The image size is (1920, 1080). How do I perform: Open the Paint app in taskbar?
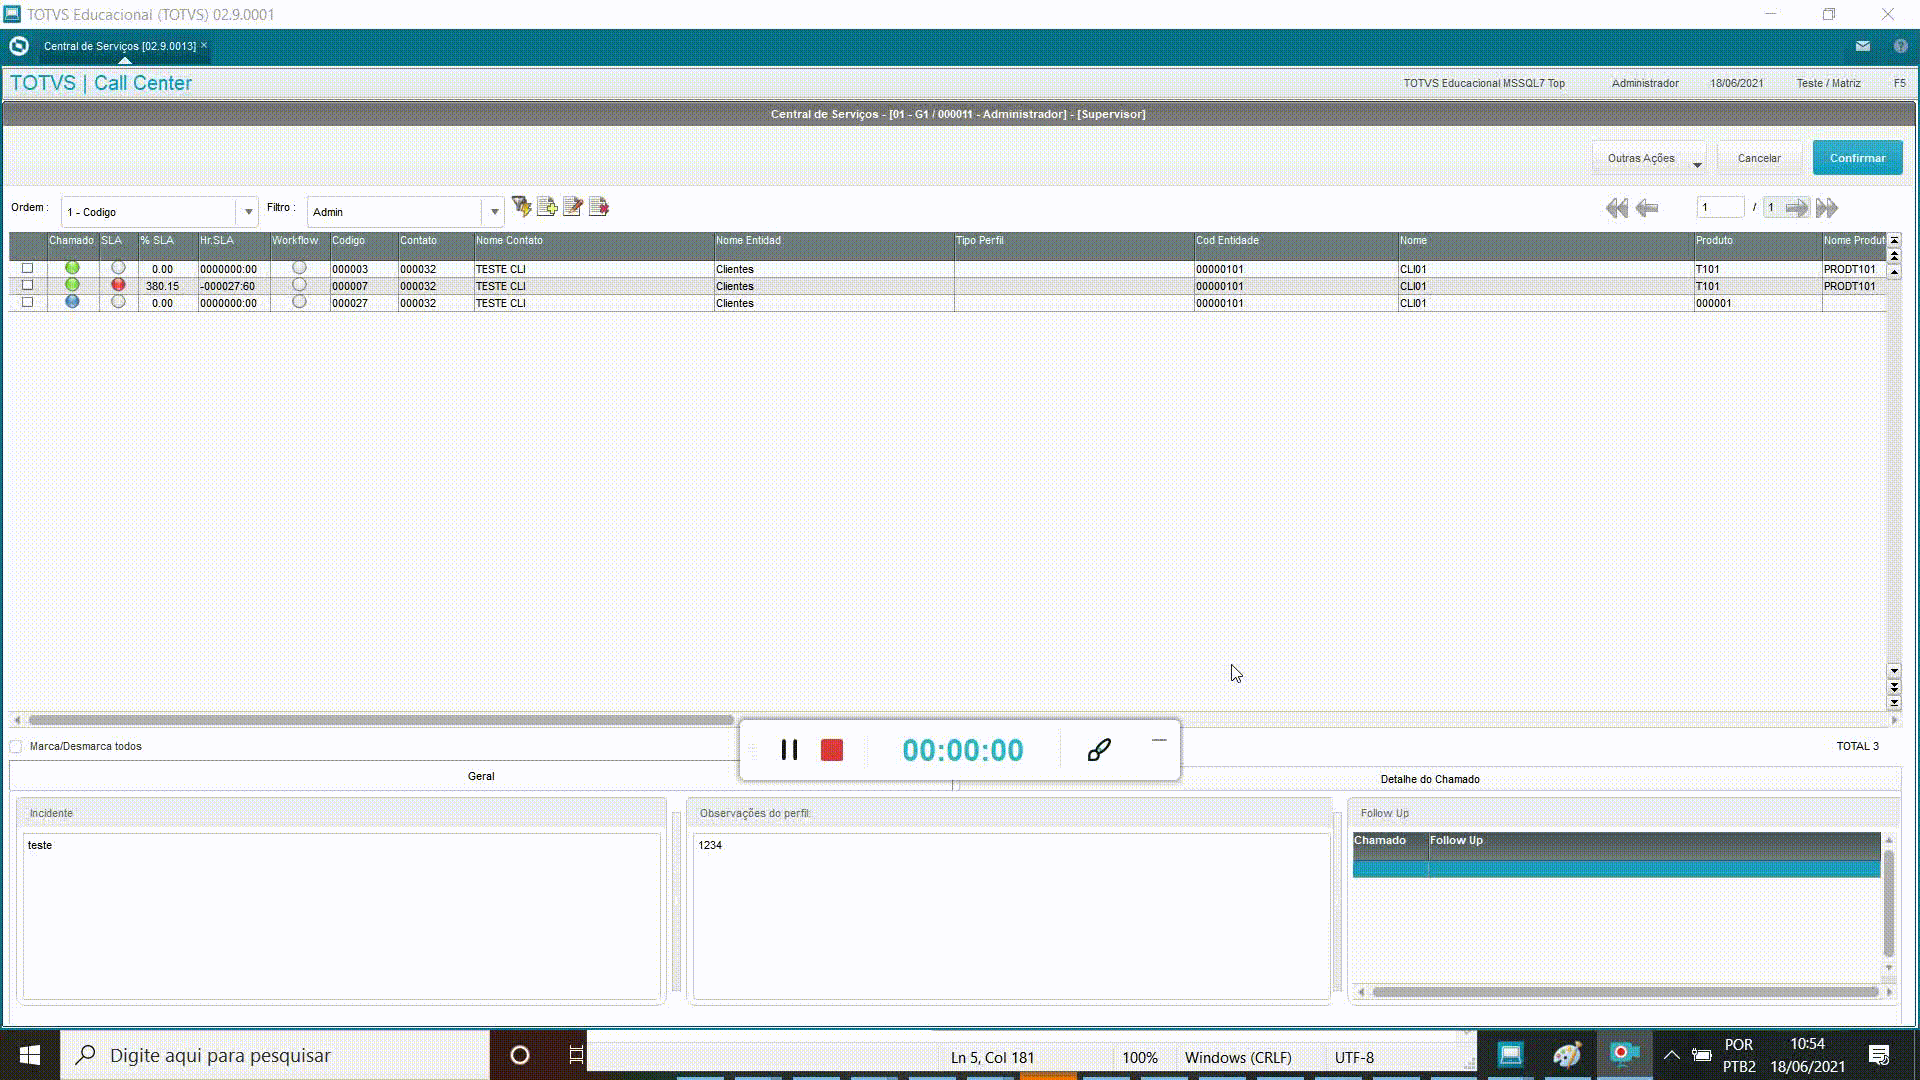click(1567, 1055)
